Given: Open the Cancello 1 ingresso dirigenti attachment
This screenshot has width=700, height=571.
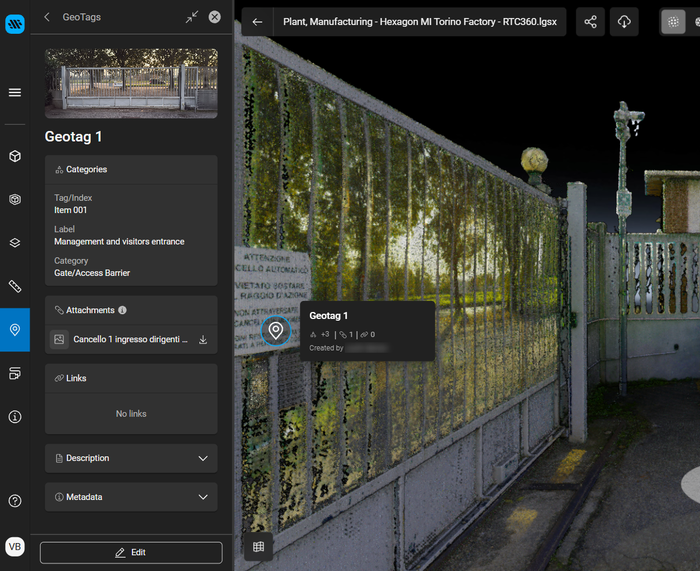Looking at the screenshot, I should point(130,340).
